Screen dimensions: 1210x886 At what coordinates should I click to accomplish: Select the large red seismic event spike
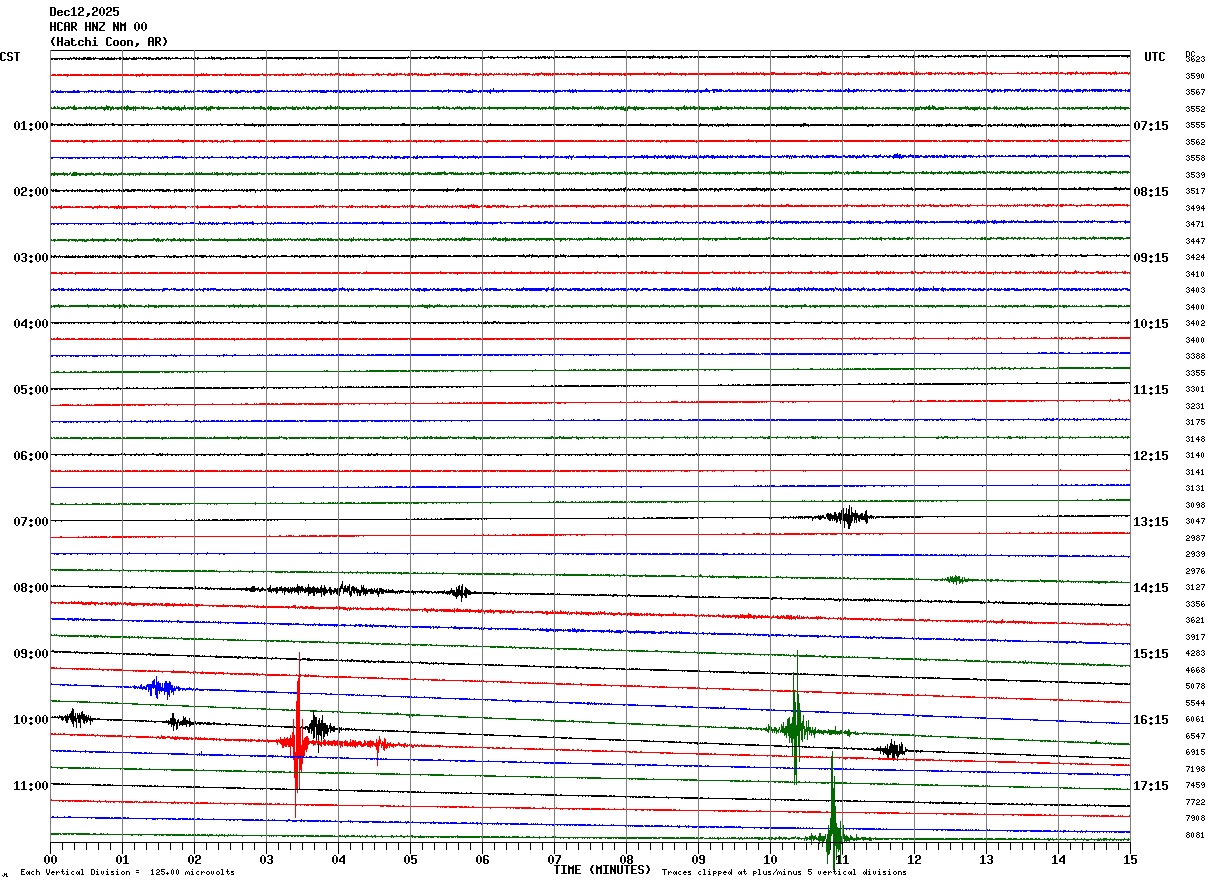(298, 735)
